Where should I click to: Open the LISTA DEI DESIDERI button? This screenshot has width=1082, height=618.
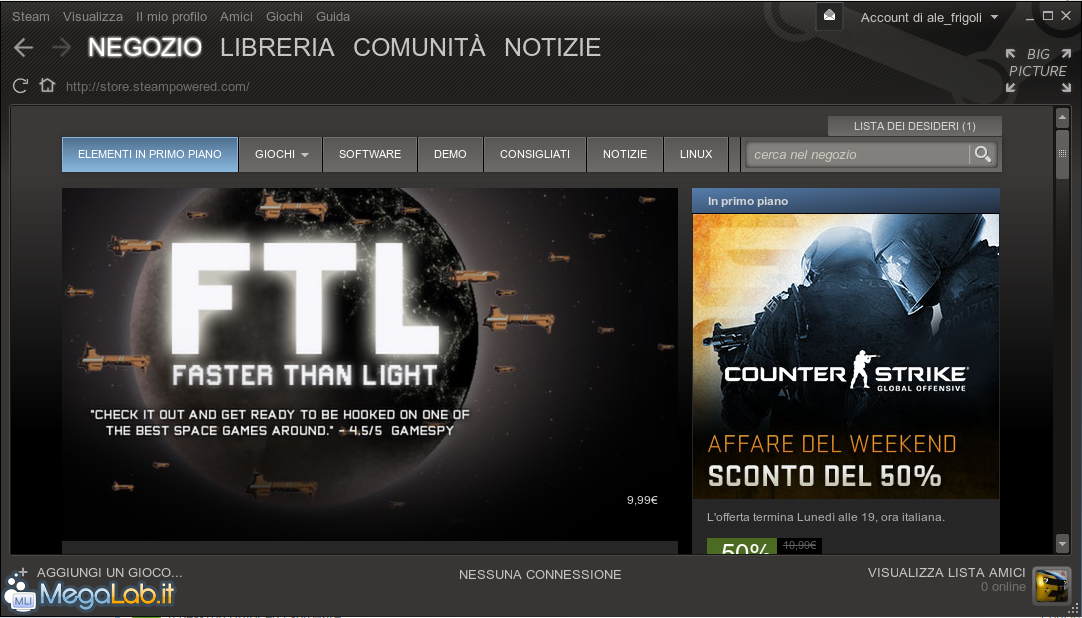point(914,126)
